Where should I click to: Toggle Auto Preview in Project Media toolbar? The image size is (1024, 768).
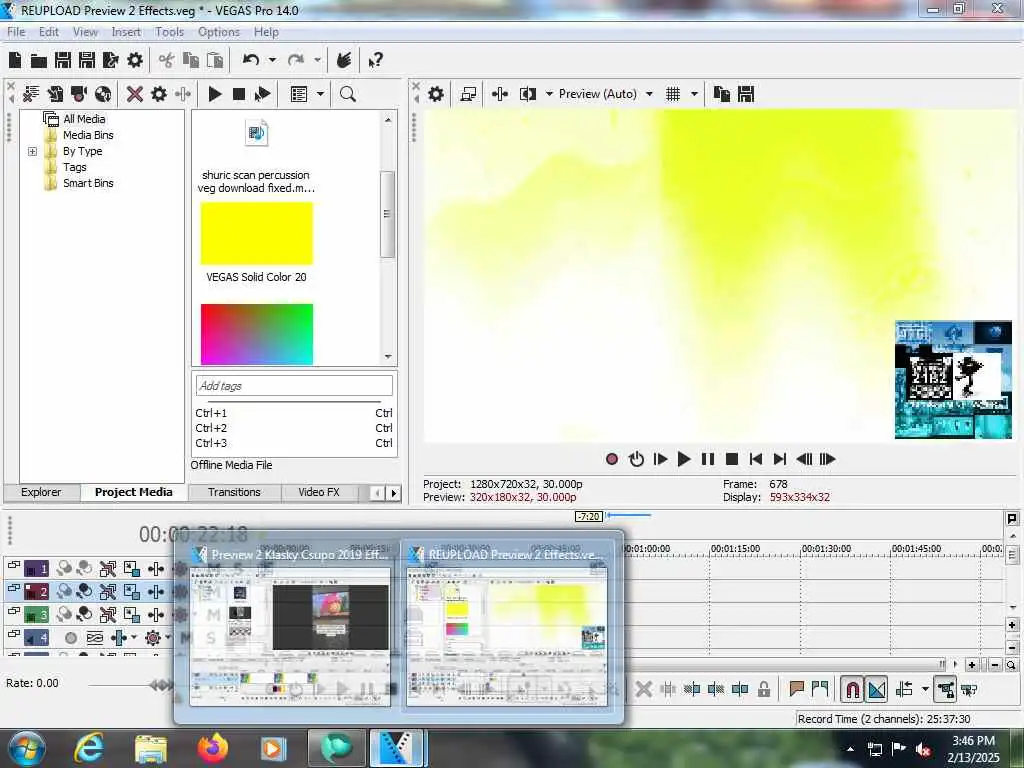(x=263, y=94)
